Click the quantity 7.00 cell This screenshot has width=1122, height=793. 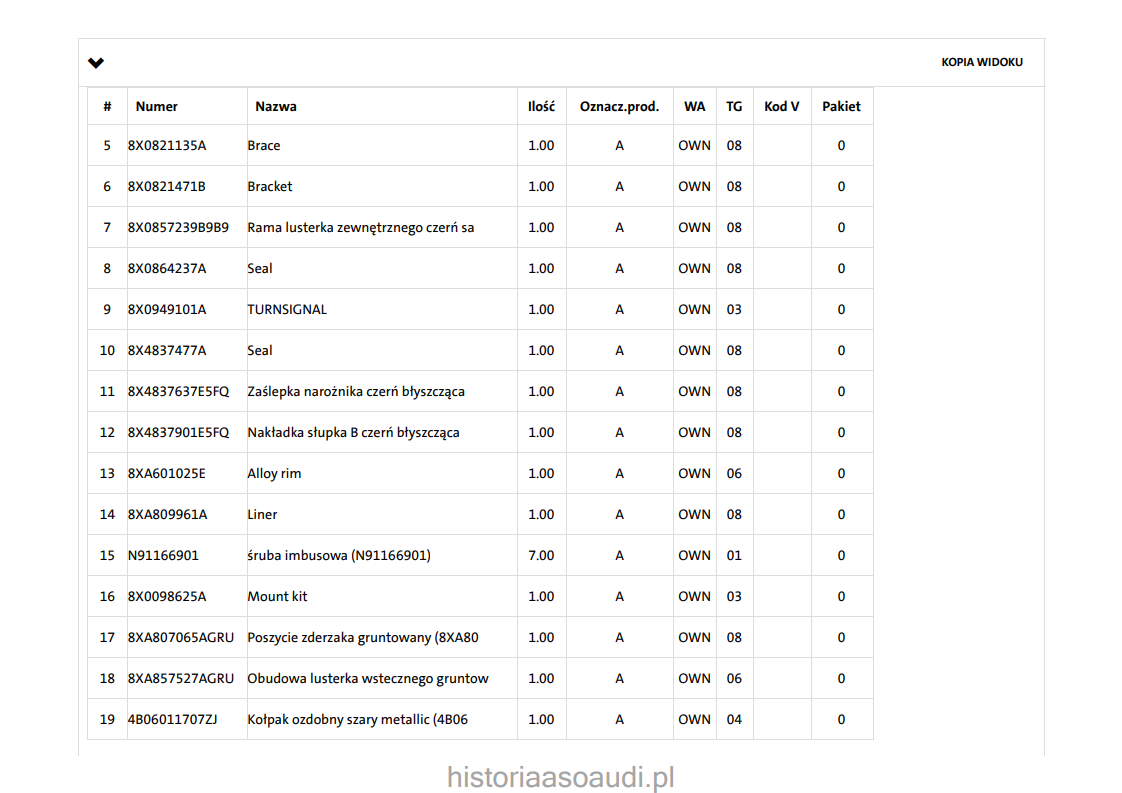[x=541, y=556]
